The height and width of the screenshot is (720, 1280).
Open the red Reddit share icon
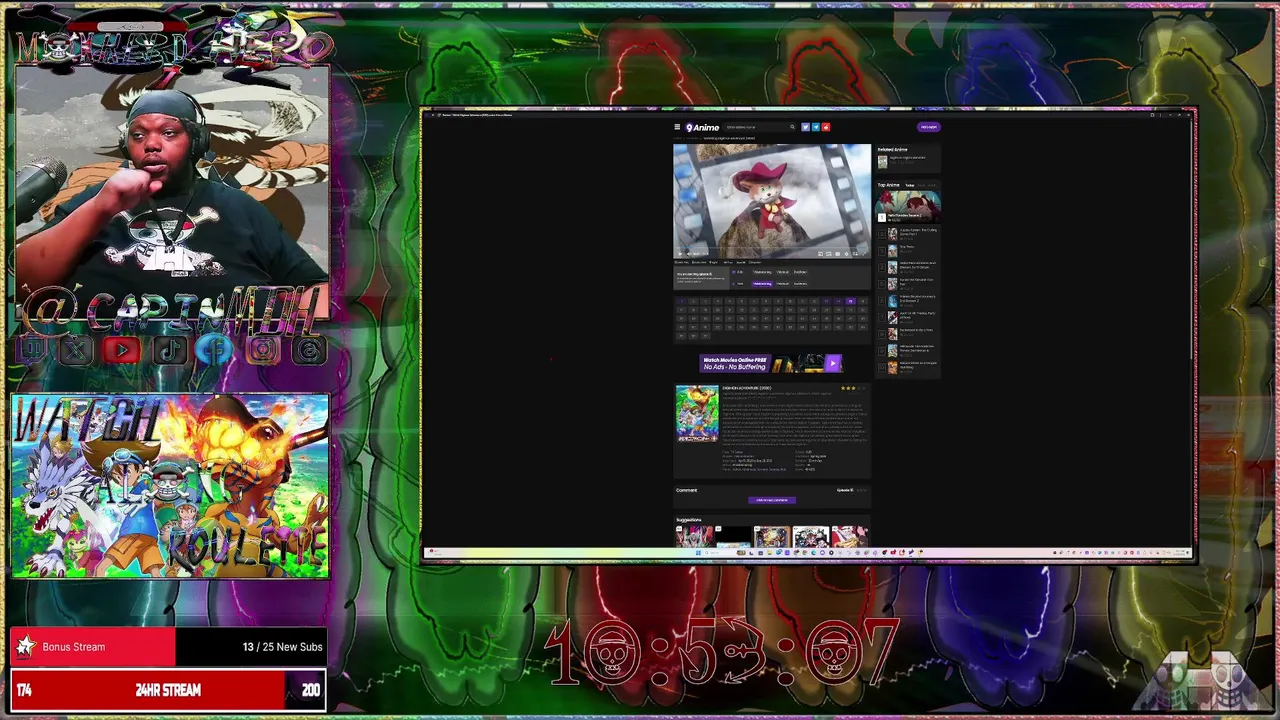[x=826, y=127]
